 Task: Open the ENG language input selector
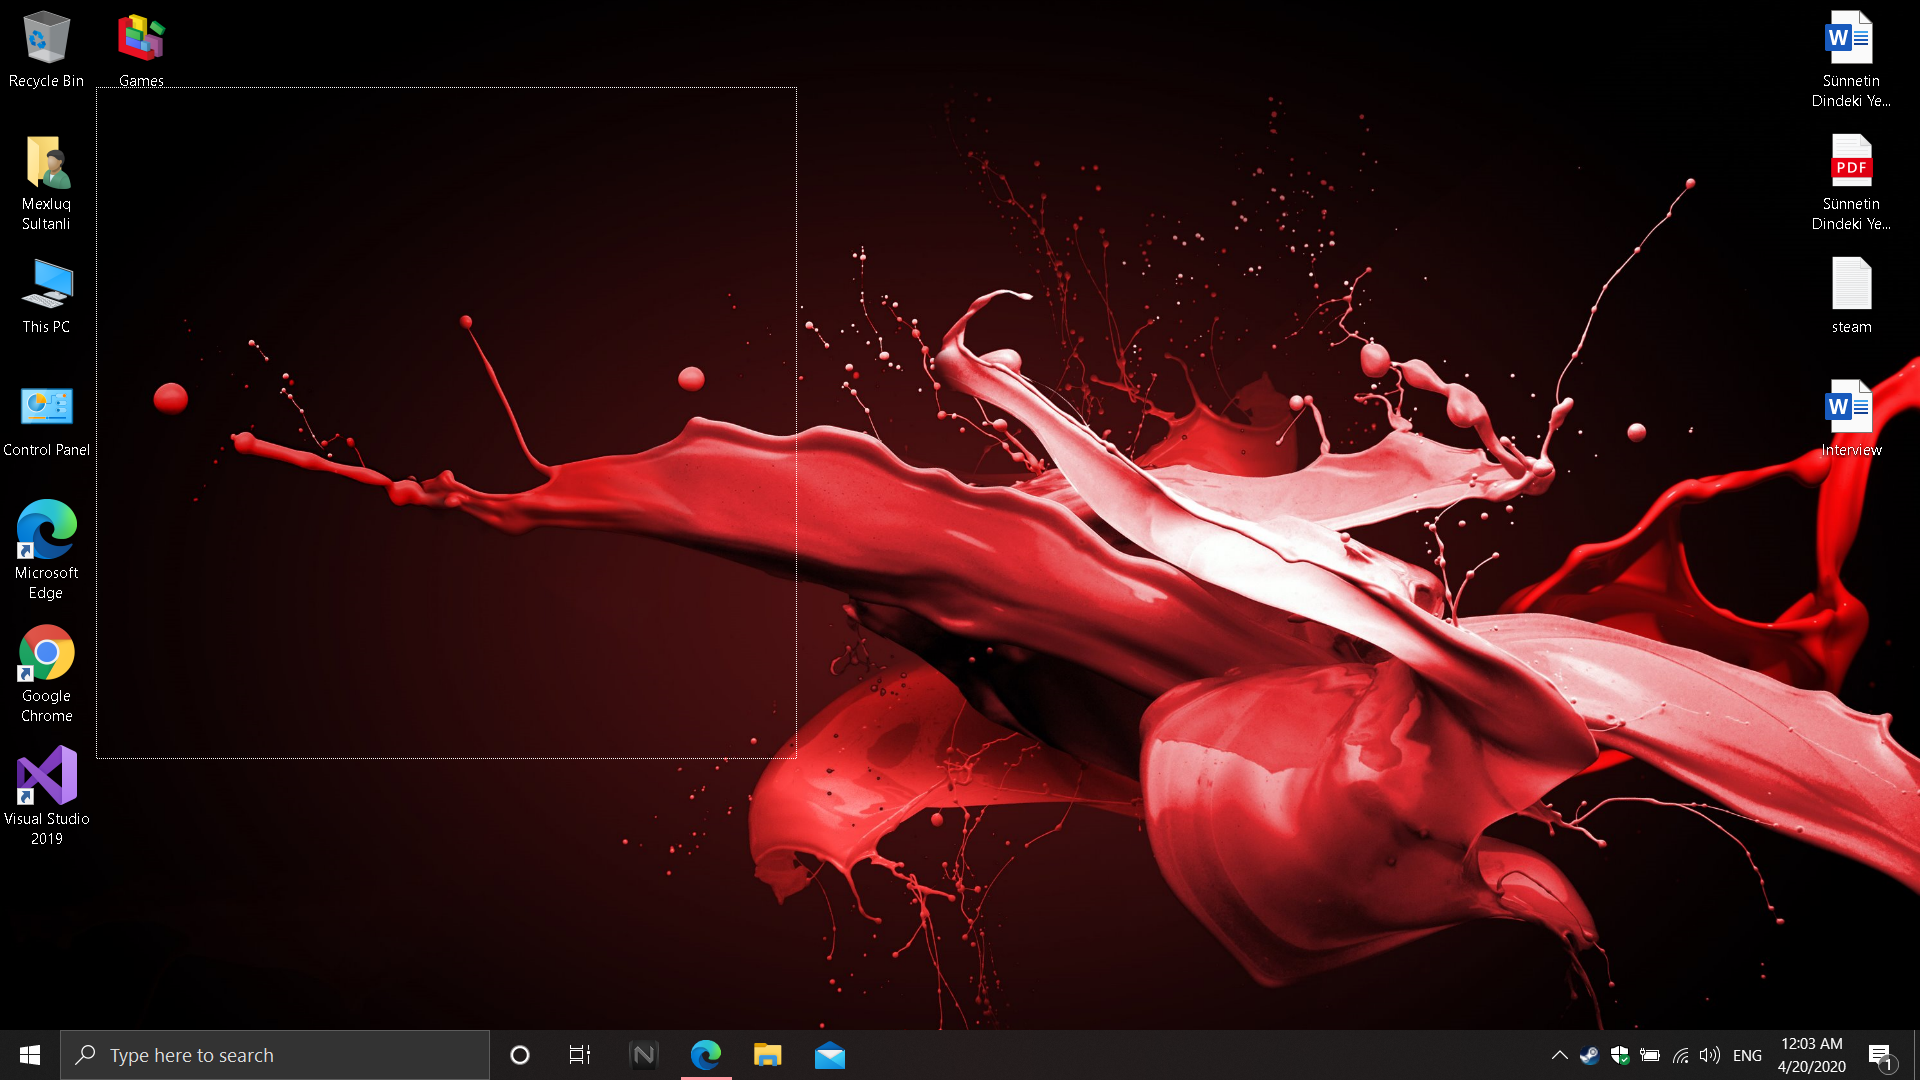pyautogui.click(x=1747, y=1055)
